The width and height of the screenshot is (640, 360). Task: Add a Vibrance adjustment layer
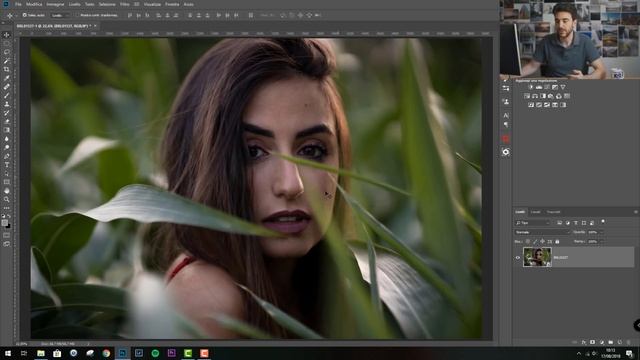click(x=563, y=87)
